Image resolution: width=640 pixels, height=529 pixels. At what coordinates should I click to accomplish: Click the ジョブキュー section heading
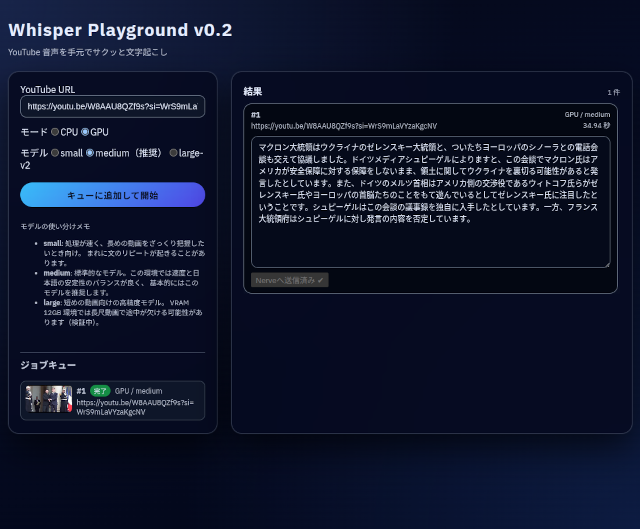click(x=48, y=365)
